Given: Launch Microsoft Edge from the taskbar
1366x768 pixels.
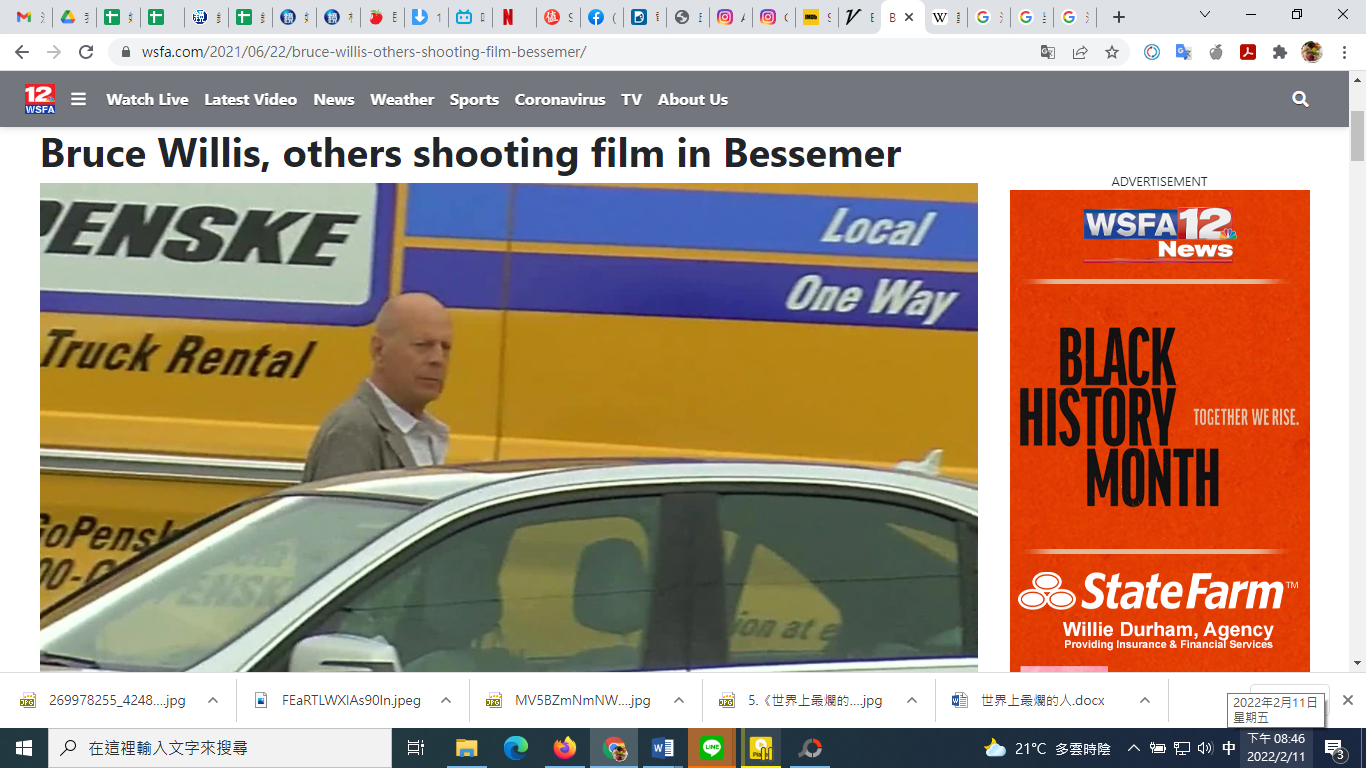Looking at the screenshot, I should 516,748.
